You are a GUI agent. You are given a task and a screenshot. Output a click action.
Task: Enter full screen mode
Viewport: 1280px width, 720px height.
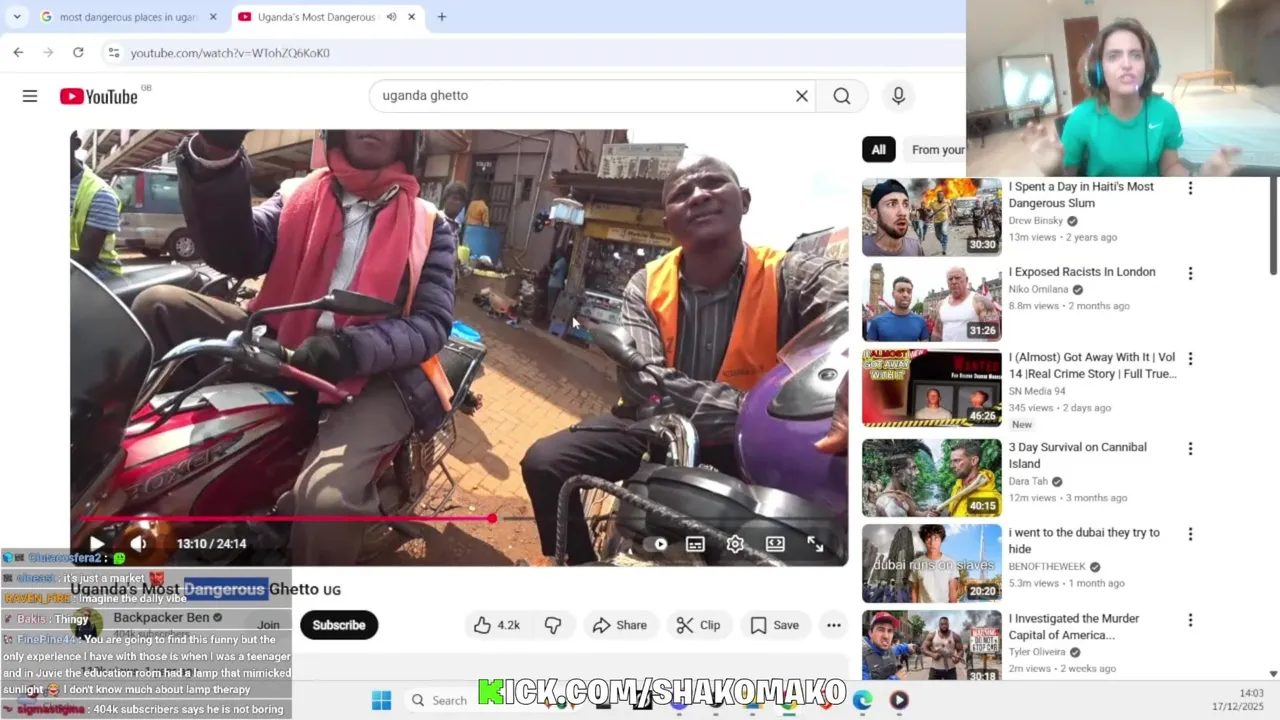pyautogui.click(x=815, y=544)
